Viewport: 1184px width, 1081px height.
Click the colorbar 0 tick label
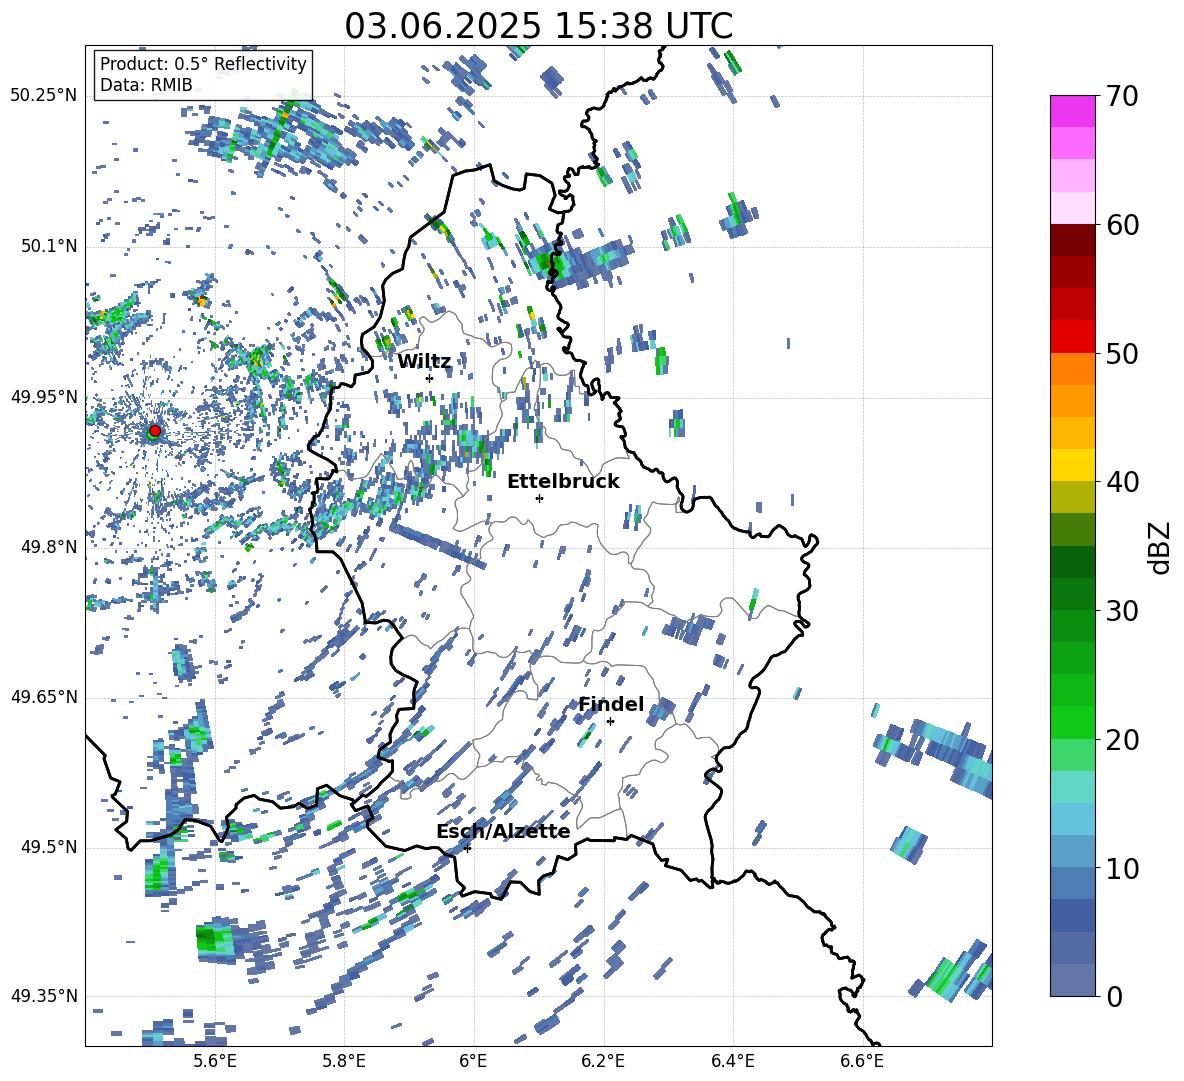tap(1114, 996)
